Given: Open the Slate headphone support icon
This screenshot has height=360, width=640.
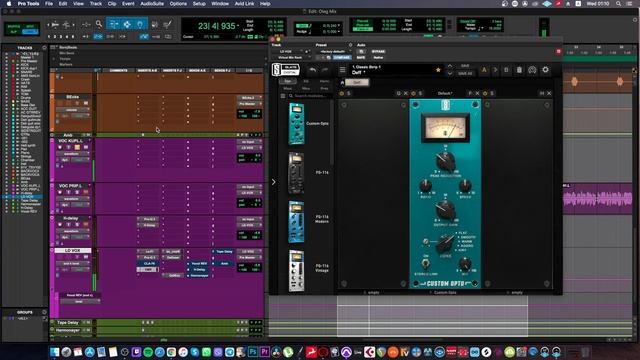Looking at the screenshot, I should [x=532, y=70].
